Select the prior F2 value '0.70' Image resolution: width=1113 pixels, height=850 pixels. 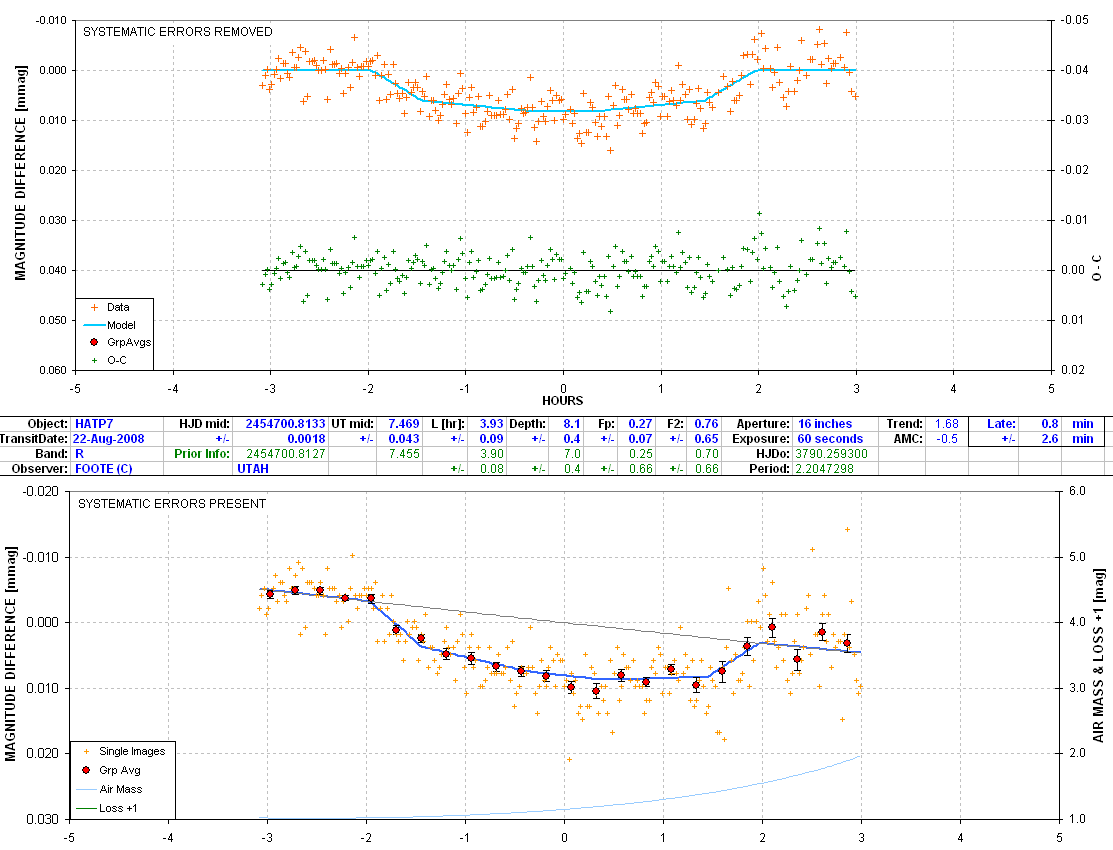pyautogui.click(x=706, y=454)
